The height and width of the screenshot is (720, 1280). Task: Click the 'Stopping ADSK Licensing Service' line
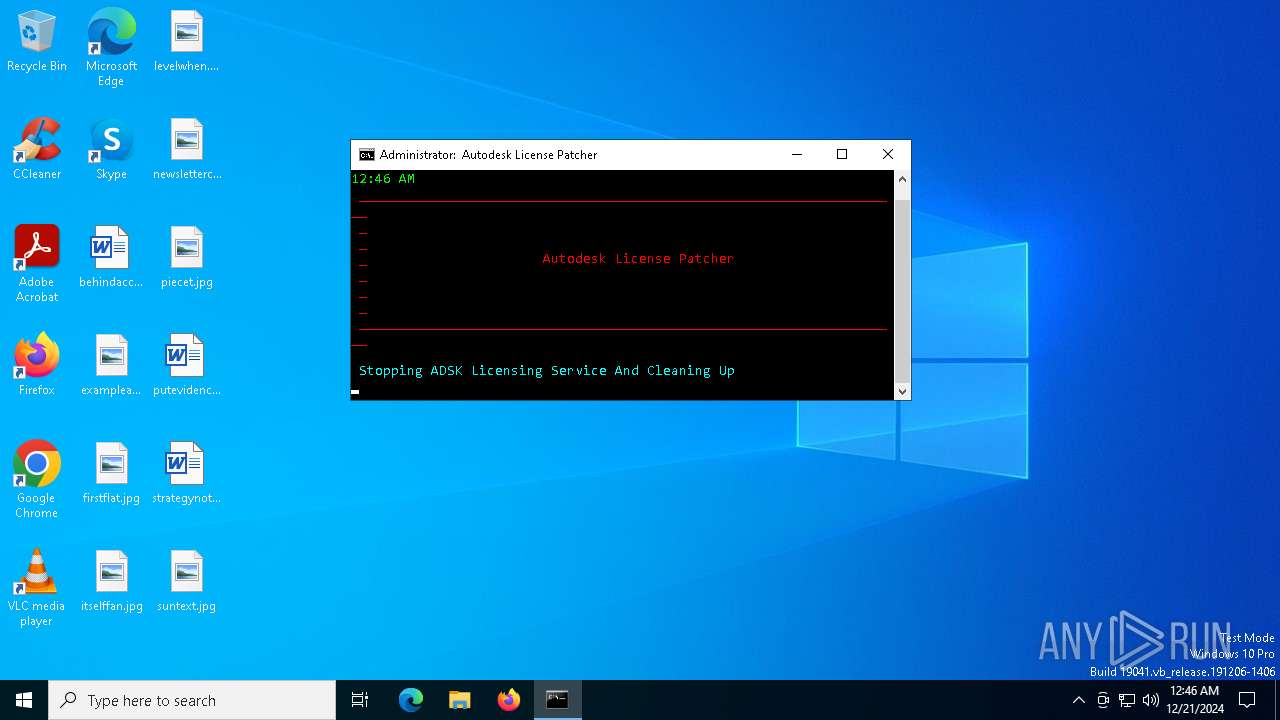tap(547, 370)
